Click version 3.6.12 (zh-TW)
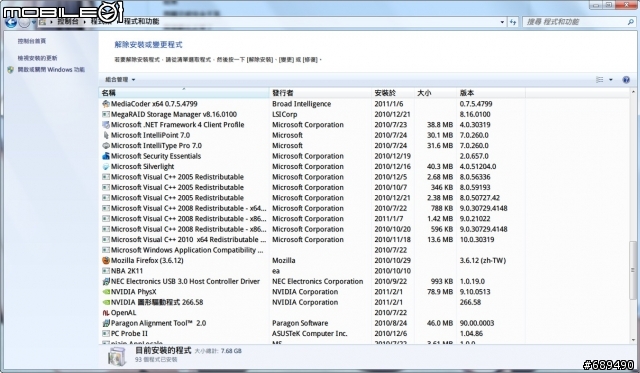The width and height of the screenshot is (640, 373). point(482,260)
